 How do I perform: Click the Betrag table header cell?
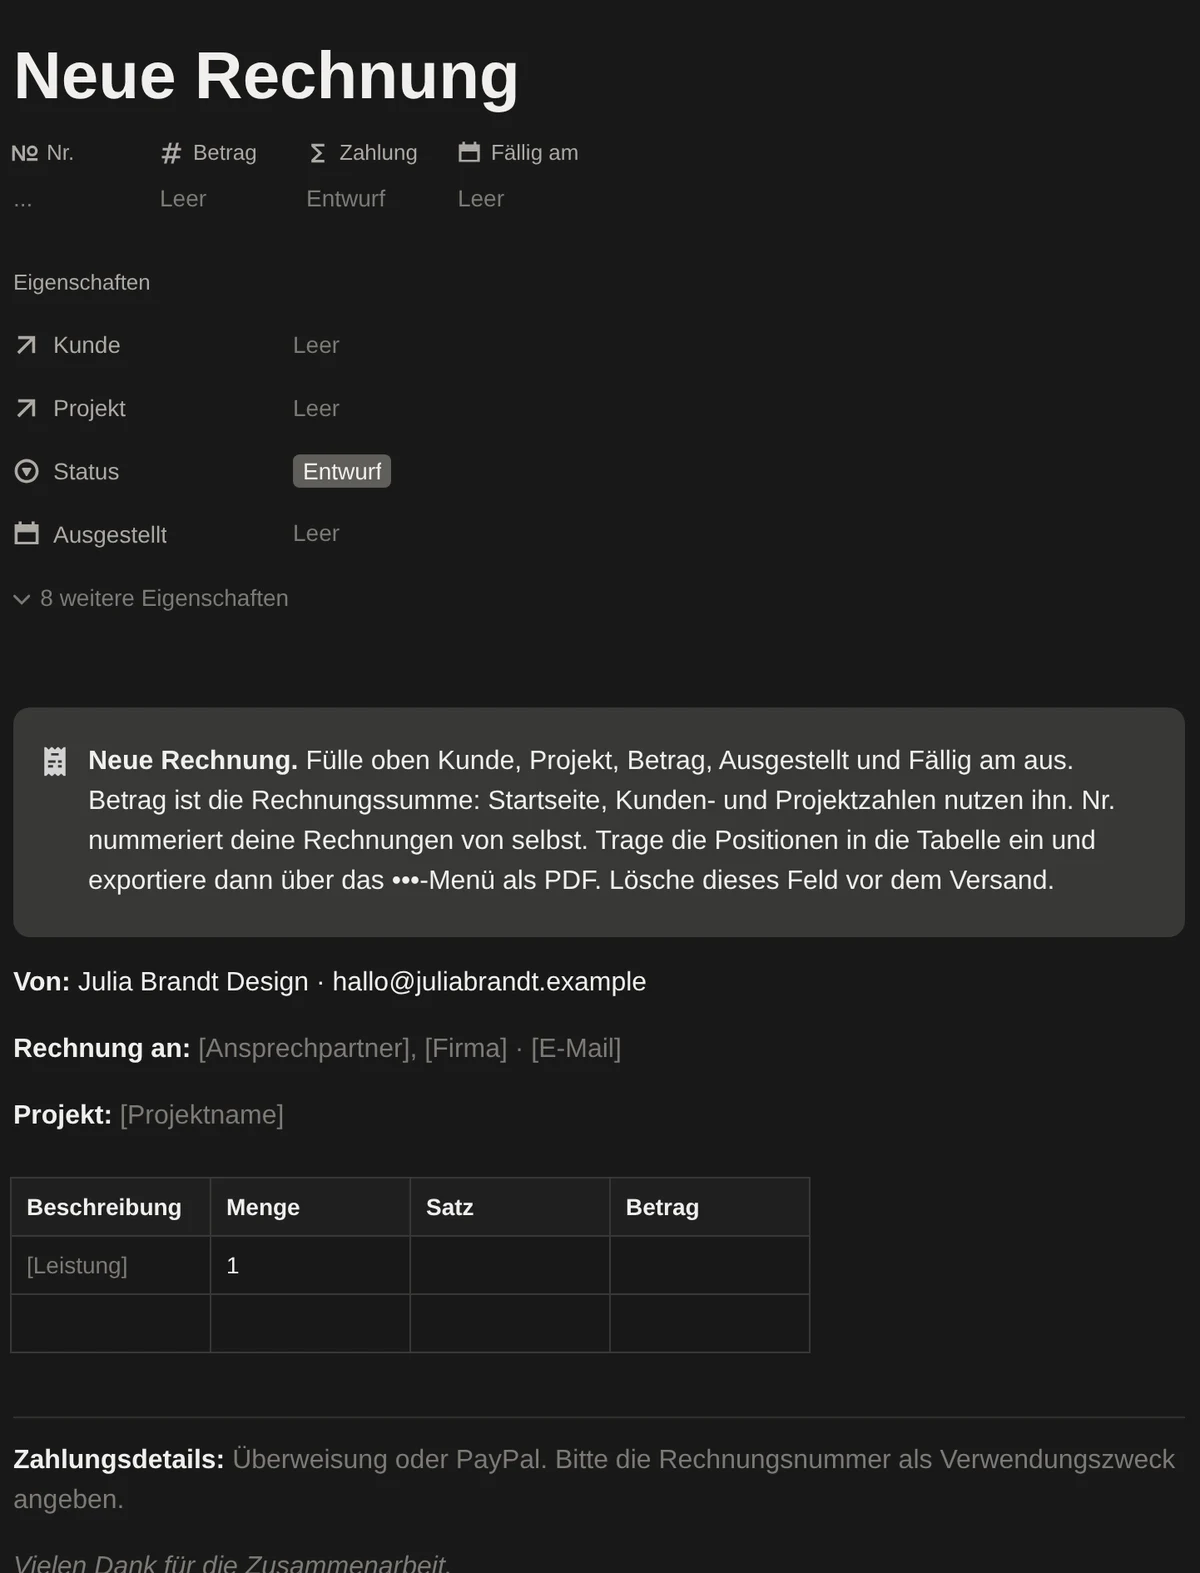click(710, 1207)
